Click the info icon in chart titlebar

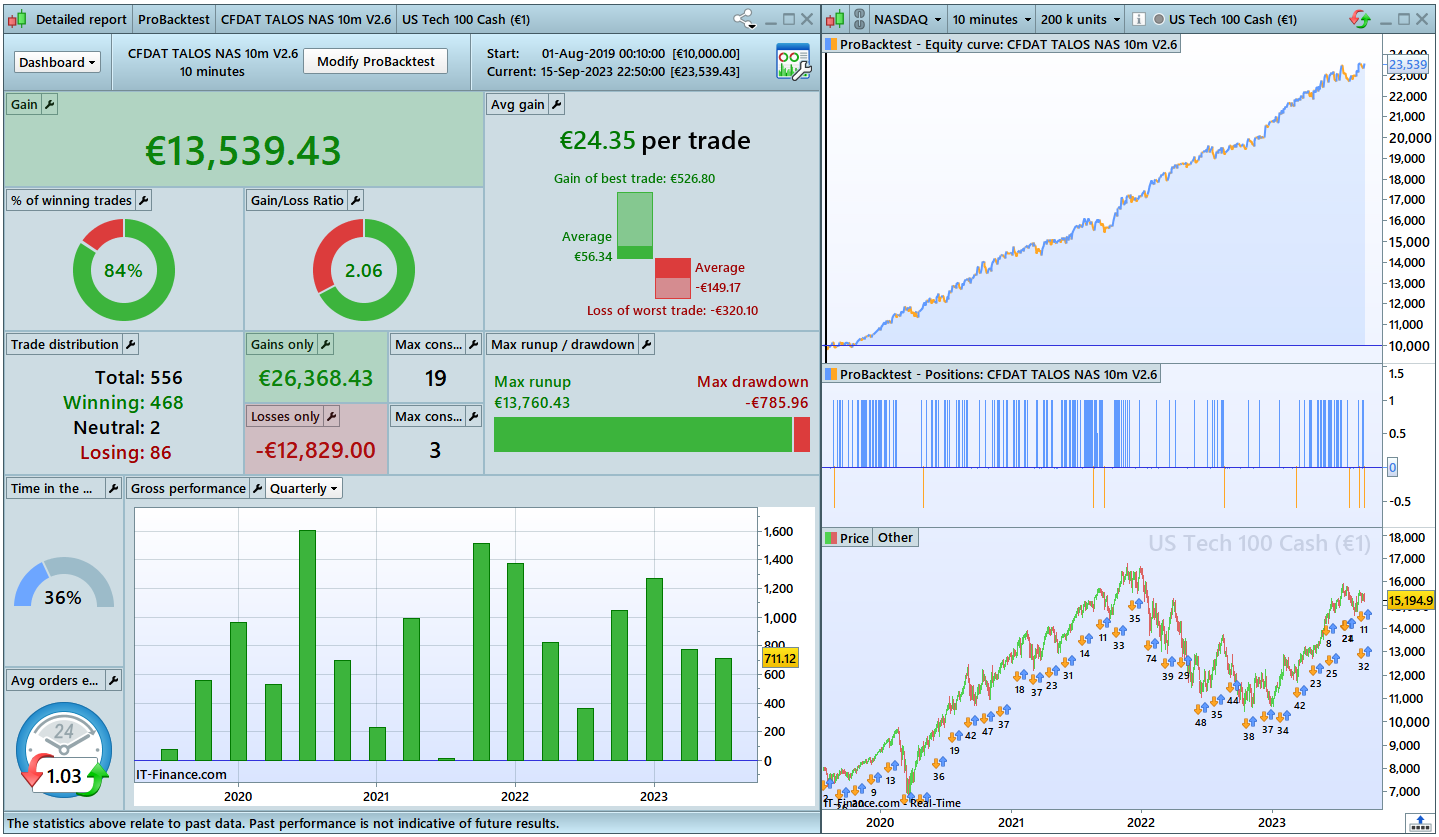[x=1138, y=19]
